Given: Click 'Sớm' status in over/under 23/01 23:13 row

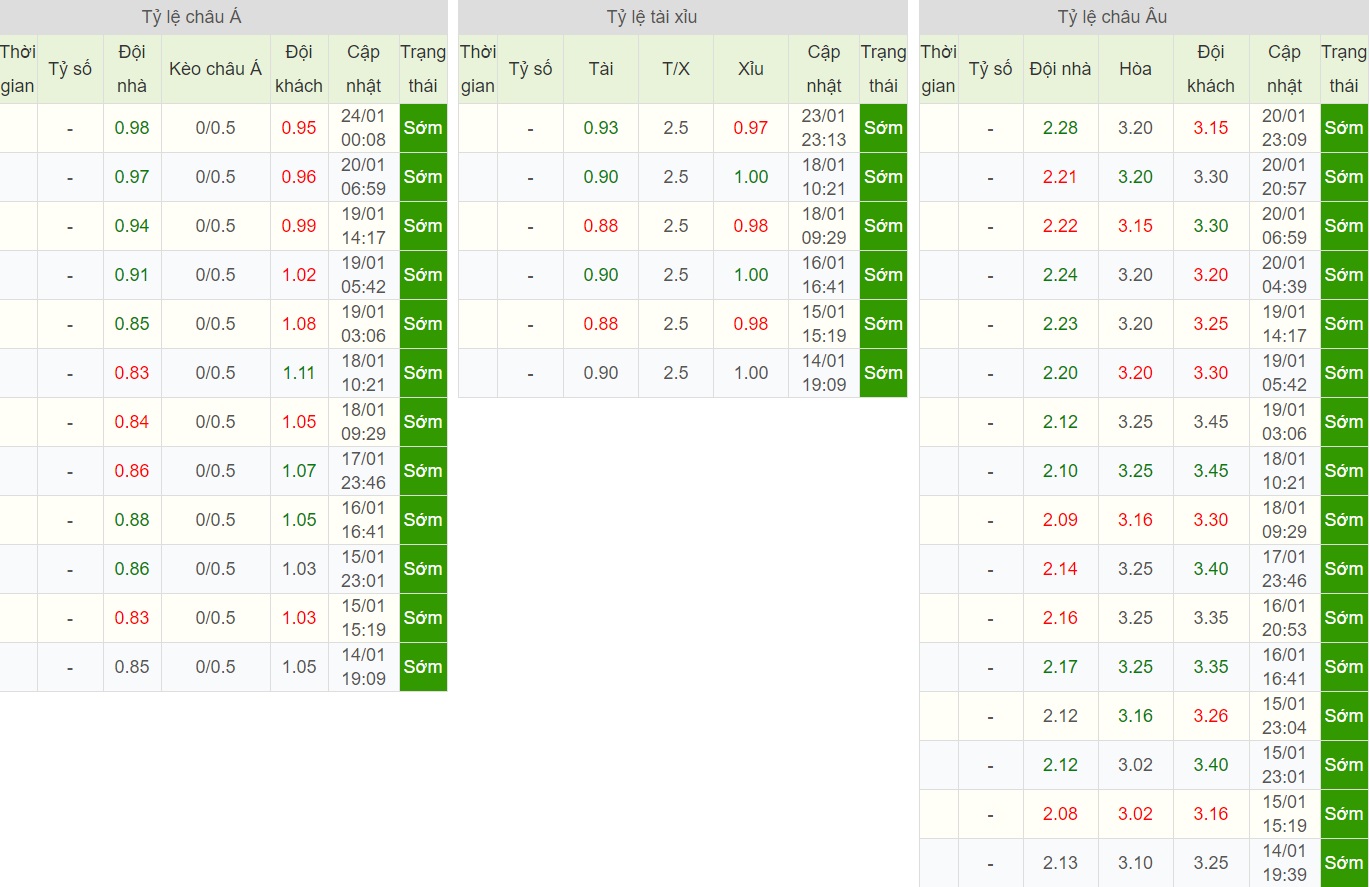Looking at the screenshot, I should 883,128.
